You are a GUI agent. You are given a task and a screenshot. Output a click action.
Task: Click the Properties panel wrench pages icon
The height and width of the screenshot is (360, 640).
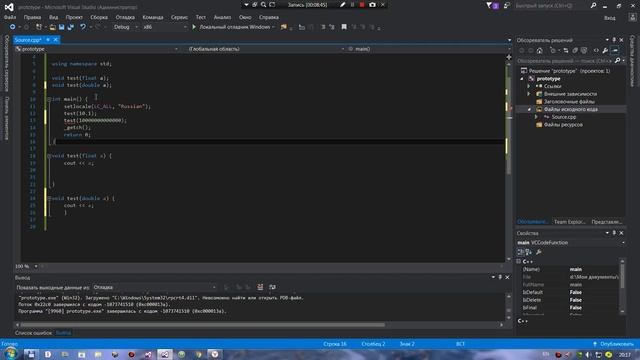539,252
